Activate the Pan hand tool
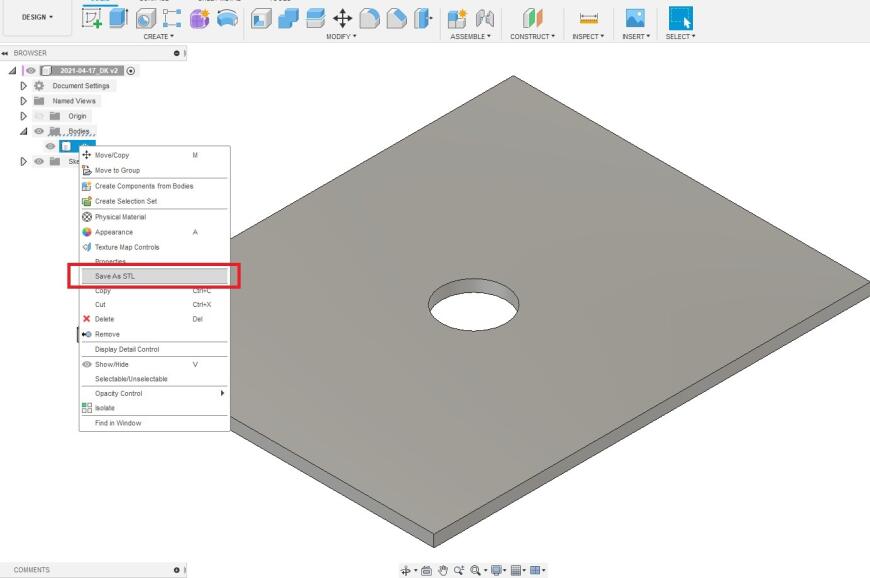The image size is (870, 578). point(443,570)
